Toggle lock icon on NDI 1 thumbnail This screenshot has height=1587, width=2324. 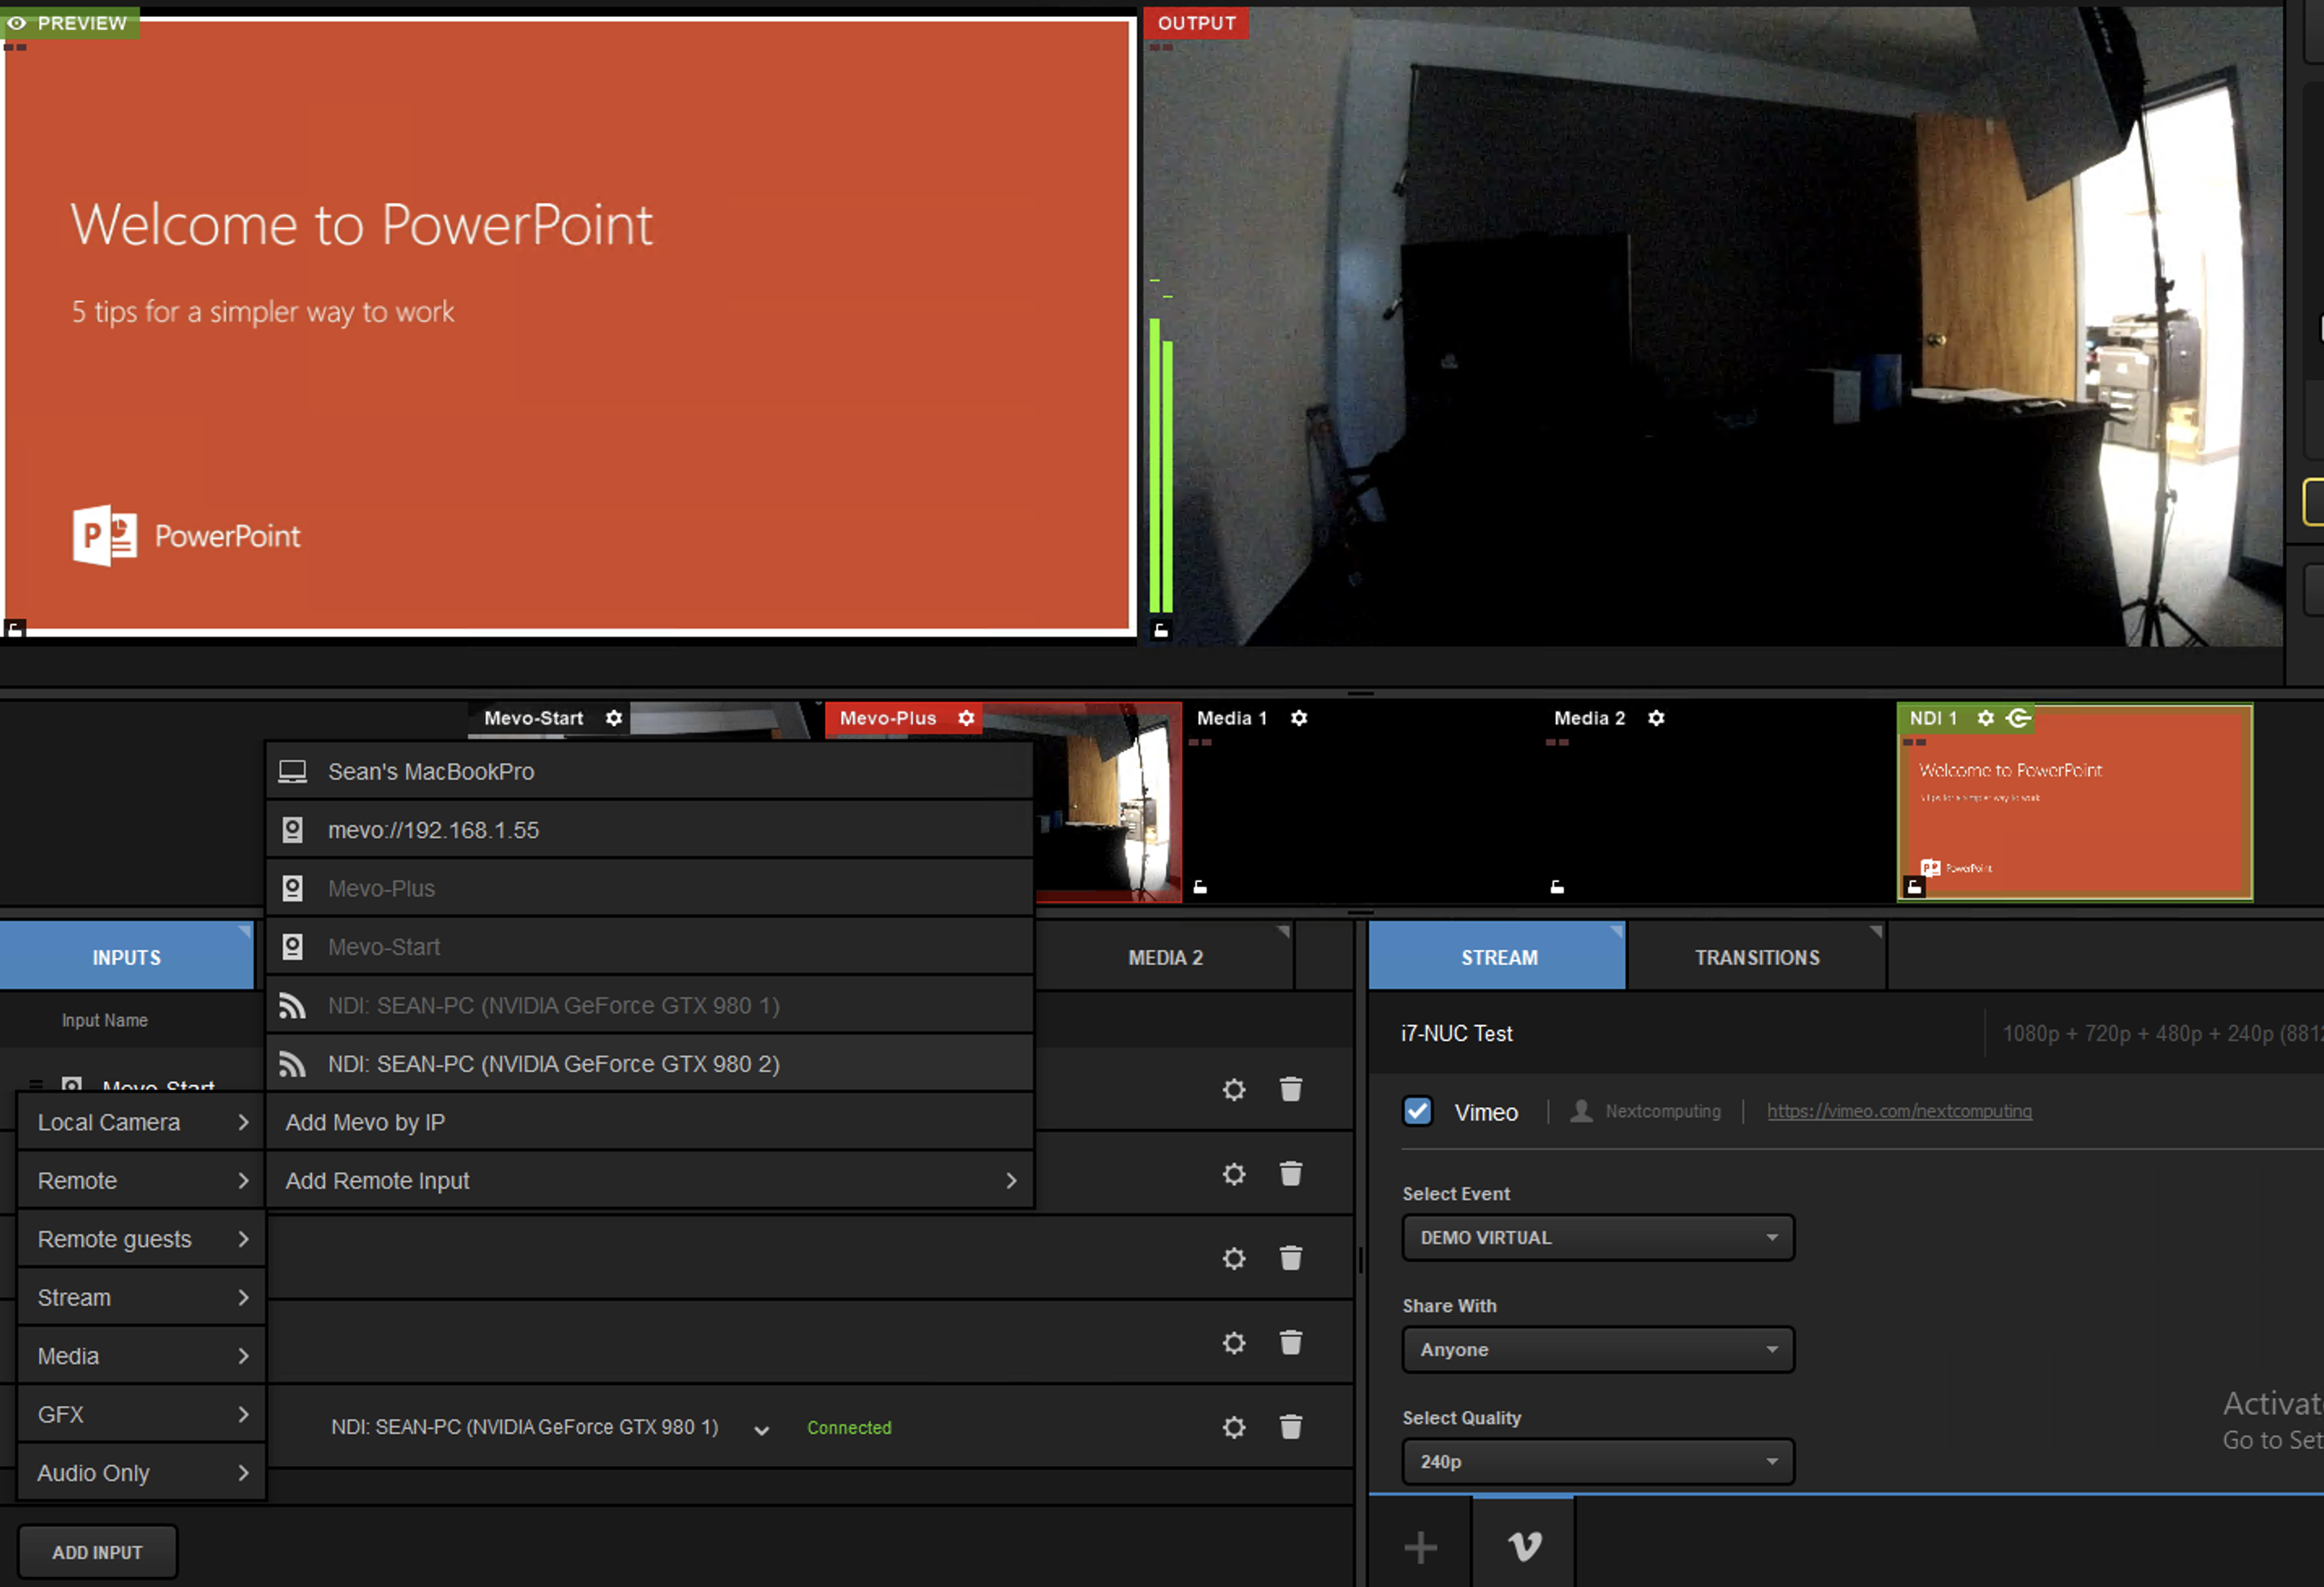click(x=1914, y=887)
